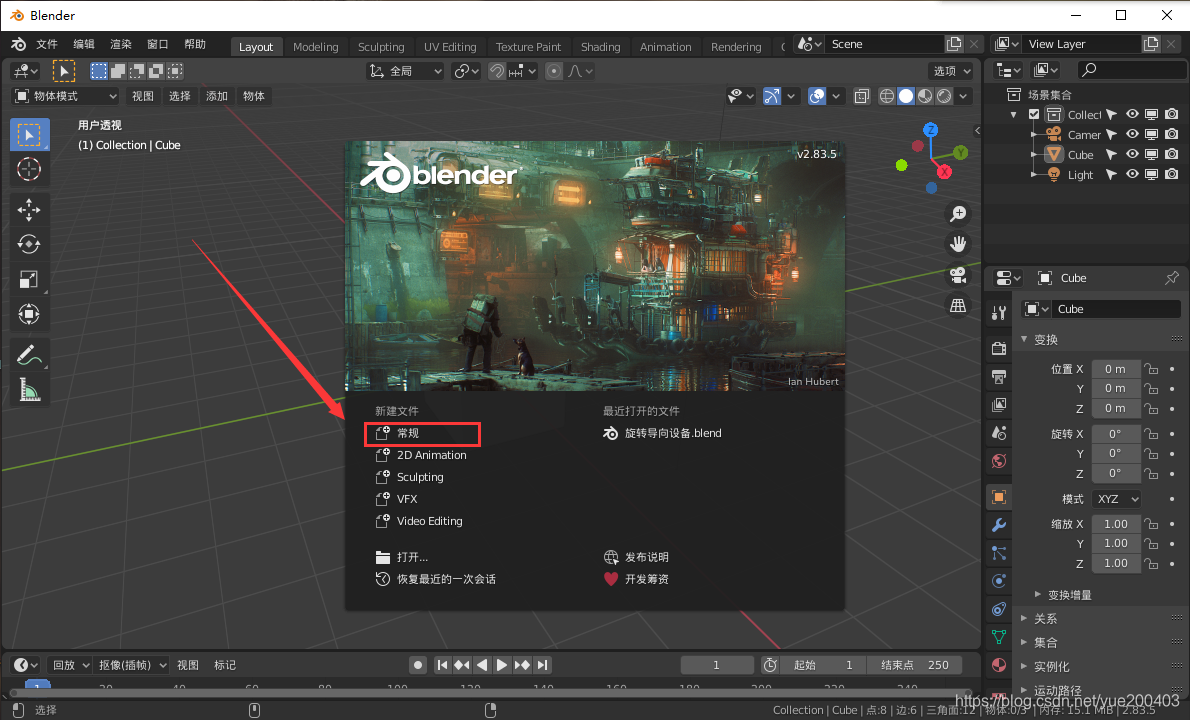Open the Tool properties tab
Viewport: 1190px width, 720px height.
pos(999,313)
